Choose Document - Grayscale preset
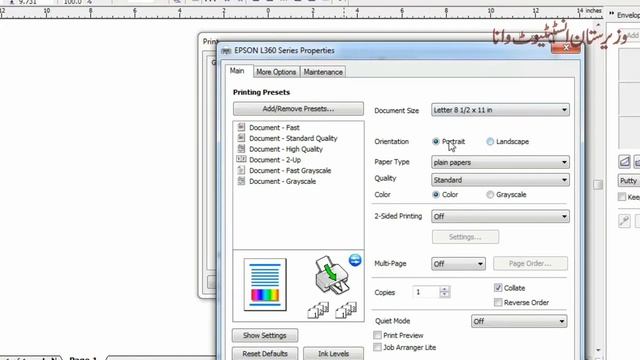This screenshot has height=360, width=640. click(282, 181)
